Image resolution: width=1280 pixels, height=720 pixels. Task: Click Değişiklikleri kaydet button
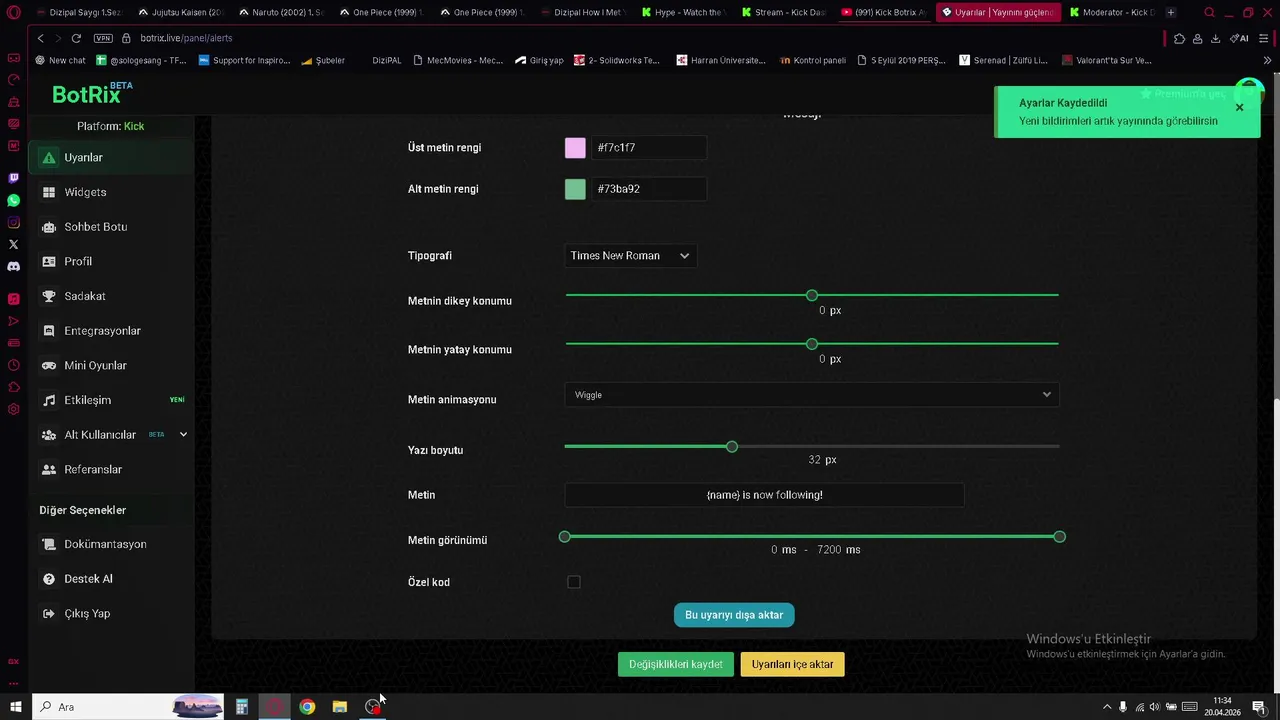676,664
